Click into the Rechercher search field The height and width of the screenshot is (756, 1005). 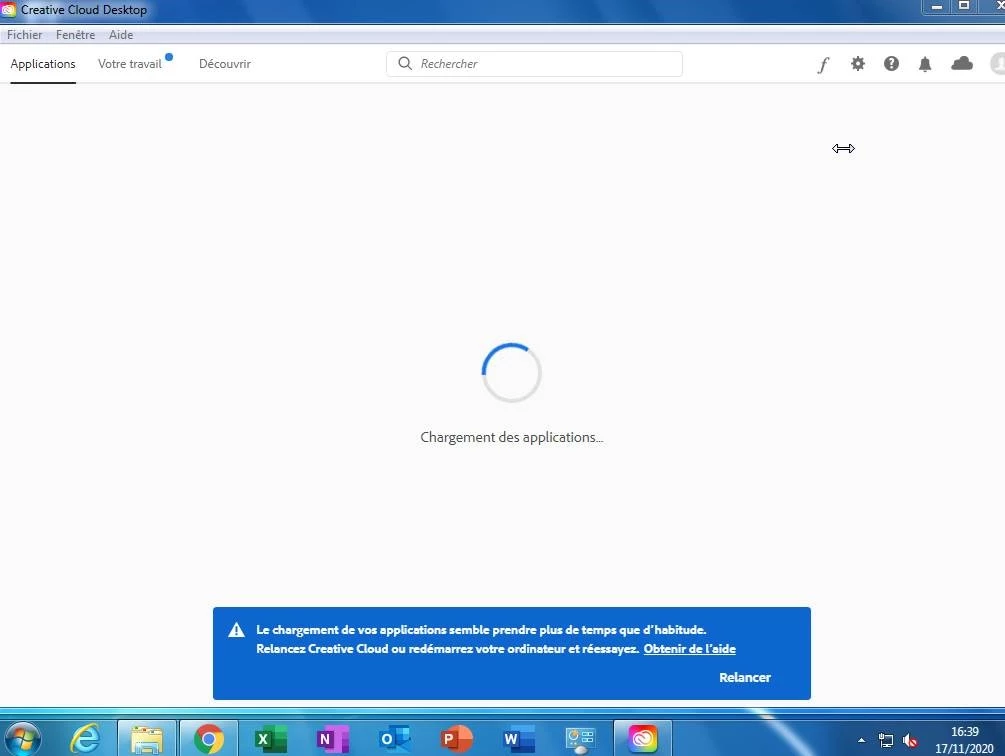(x=534, y=64)
